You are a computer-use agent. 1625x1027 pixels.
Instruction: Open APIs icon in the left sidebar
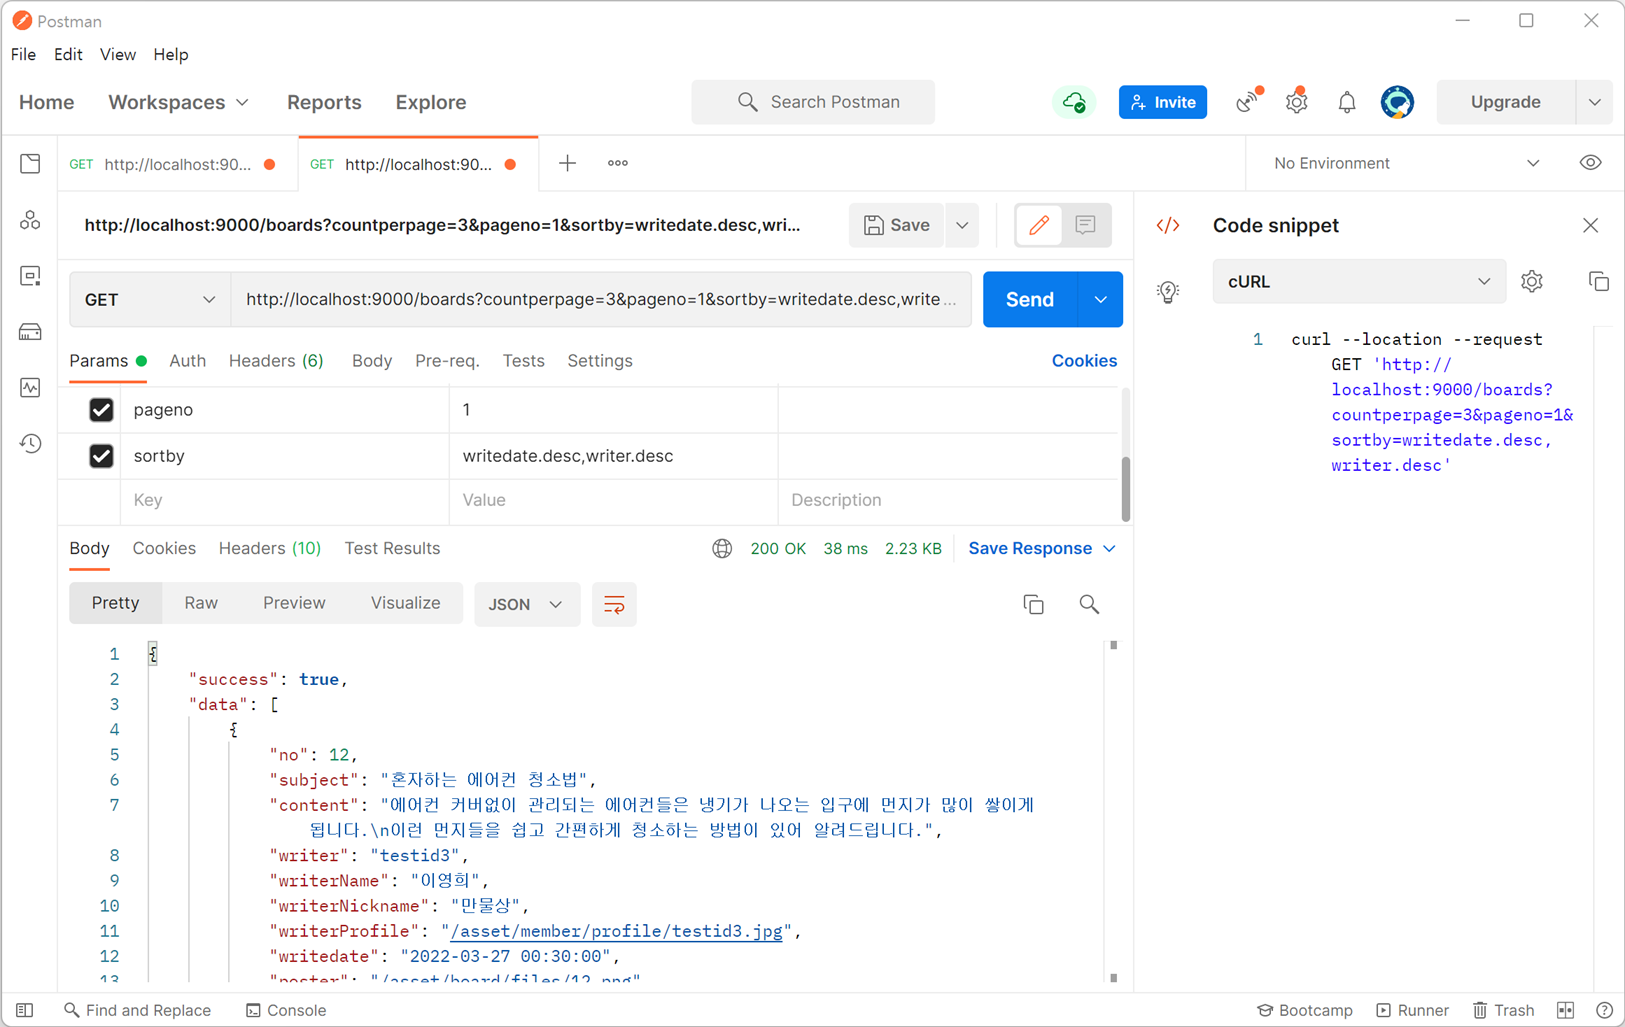pyautogui.click(x=30, y=220)
